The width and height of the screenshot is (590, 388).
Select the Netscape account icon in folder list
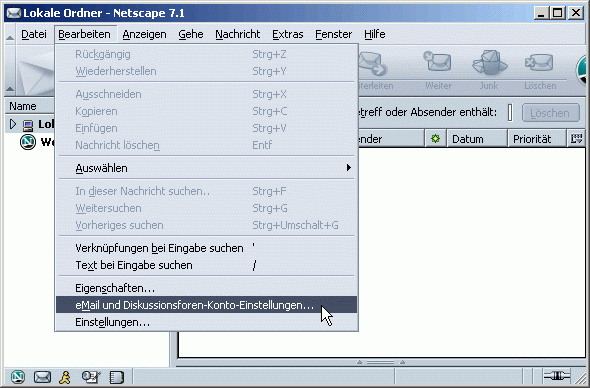point(28,142)
